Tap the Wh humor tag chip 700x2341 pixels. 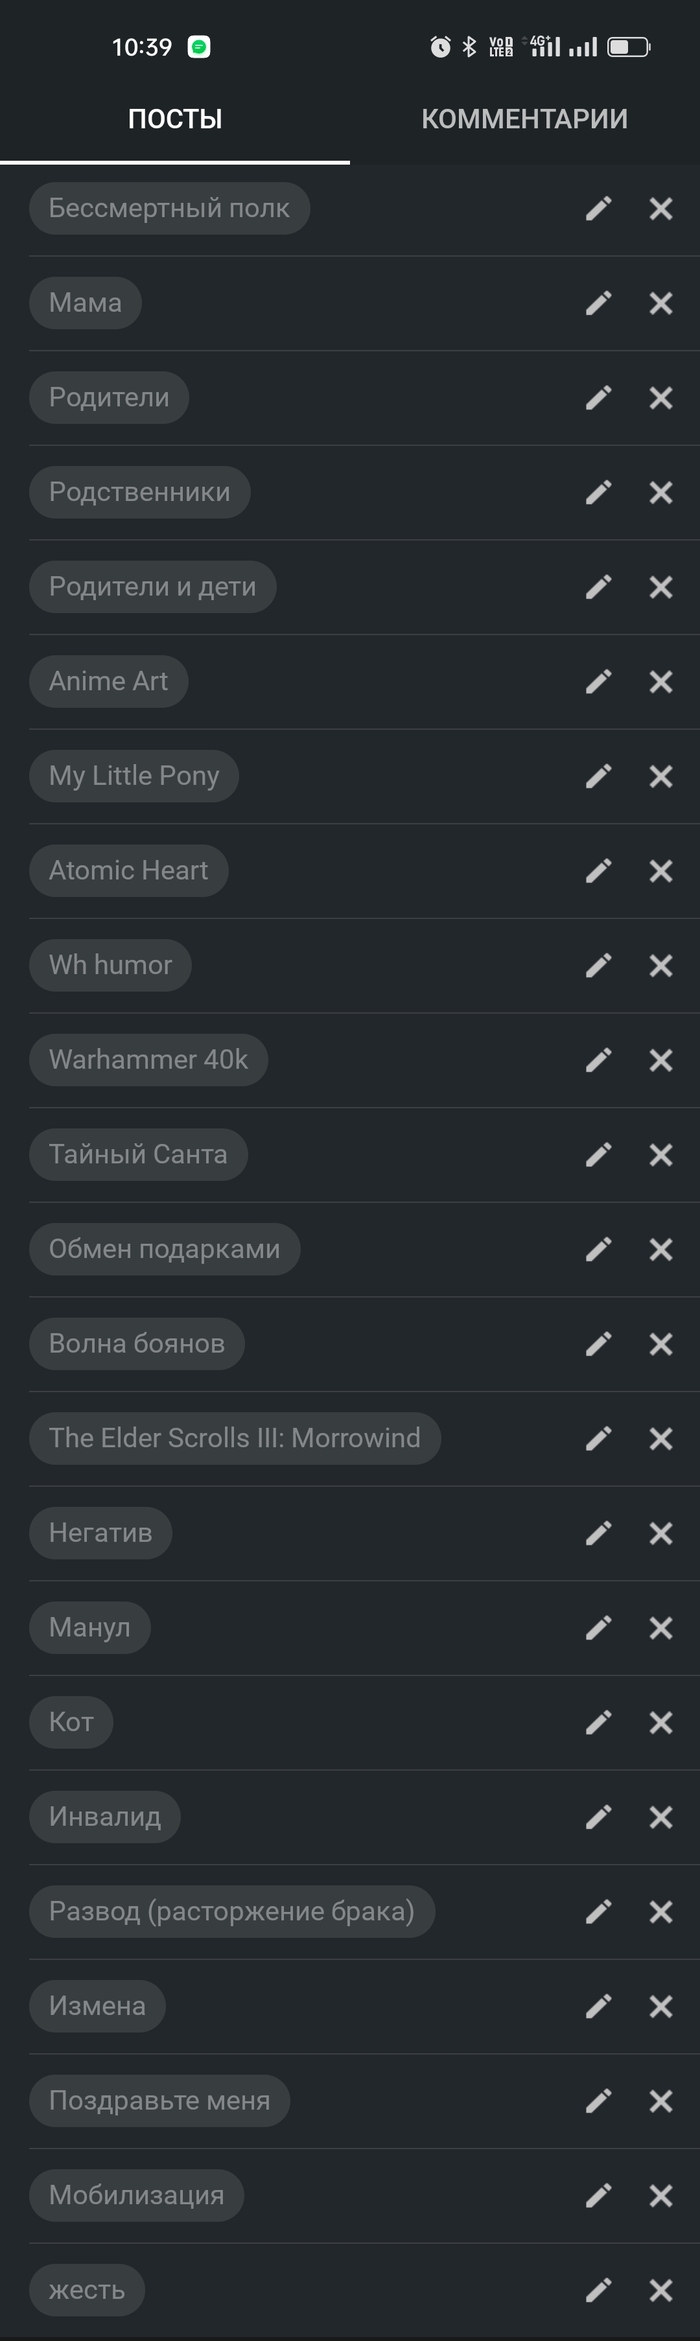pos(110,965)
